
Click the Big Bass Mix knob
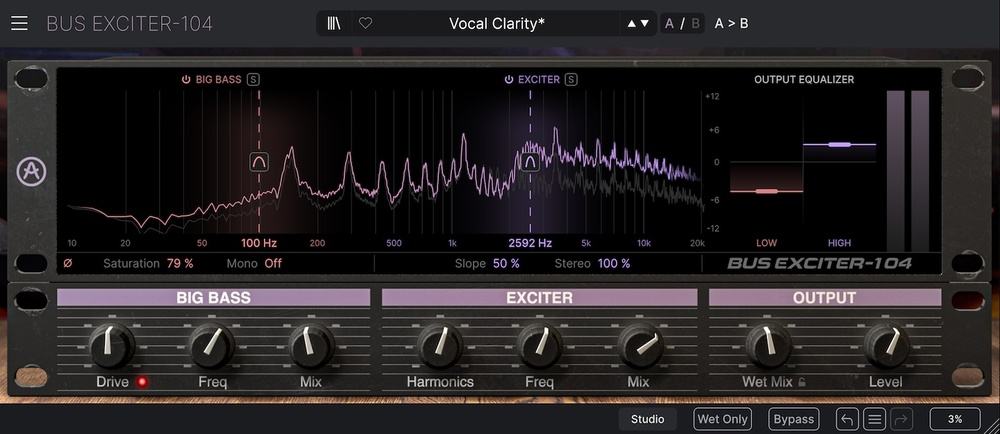pos(311,346)
